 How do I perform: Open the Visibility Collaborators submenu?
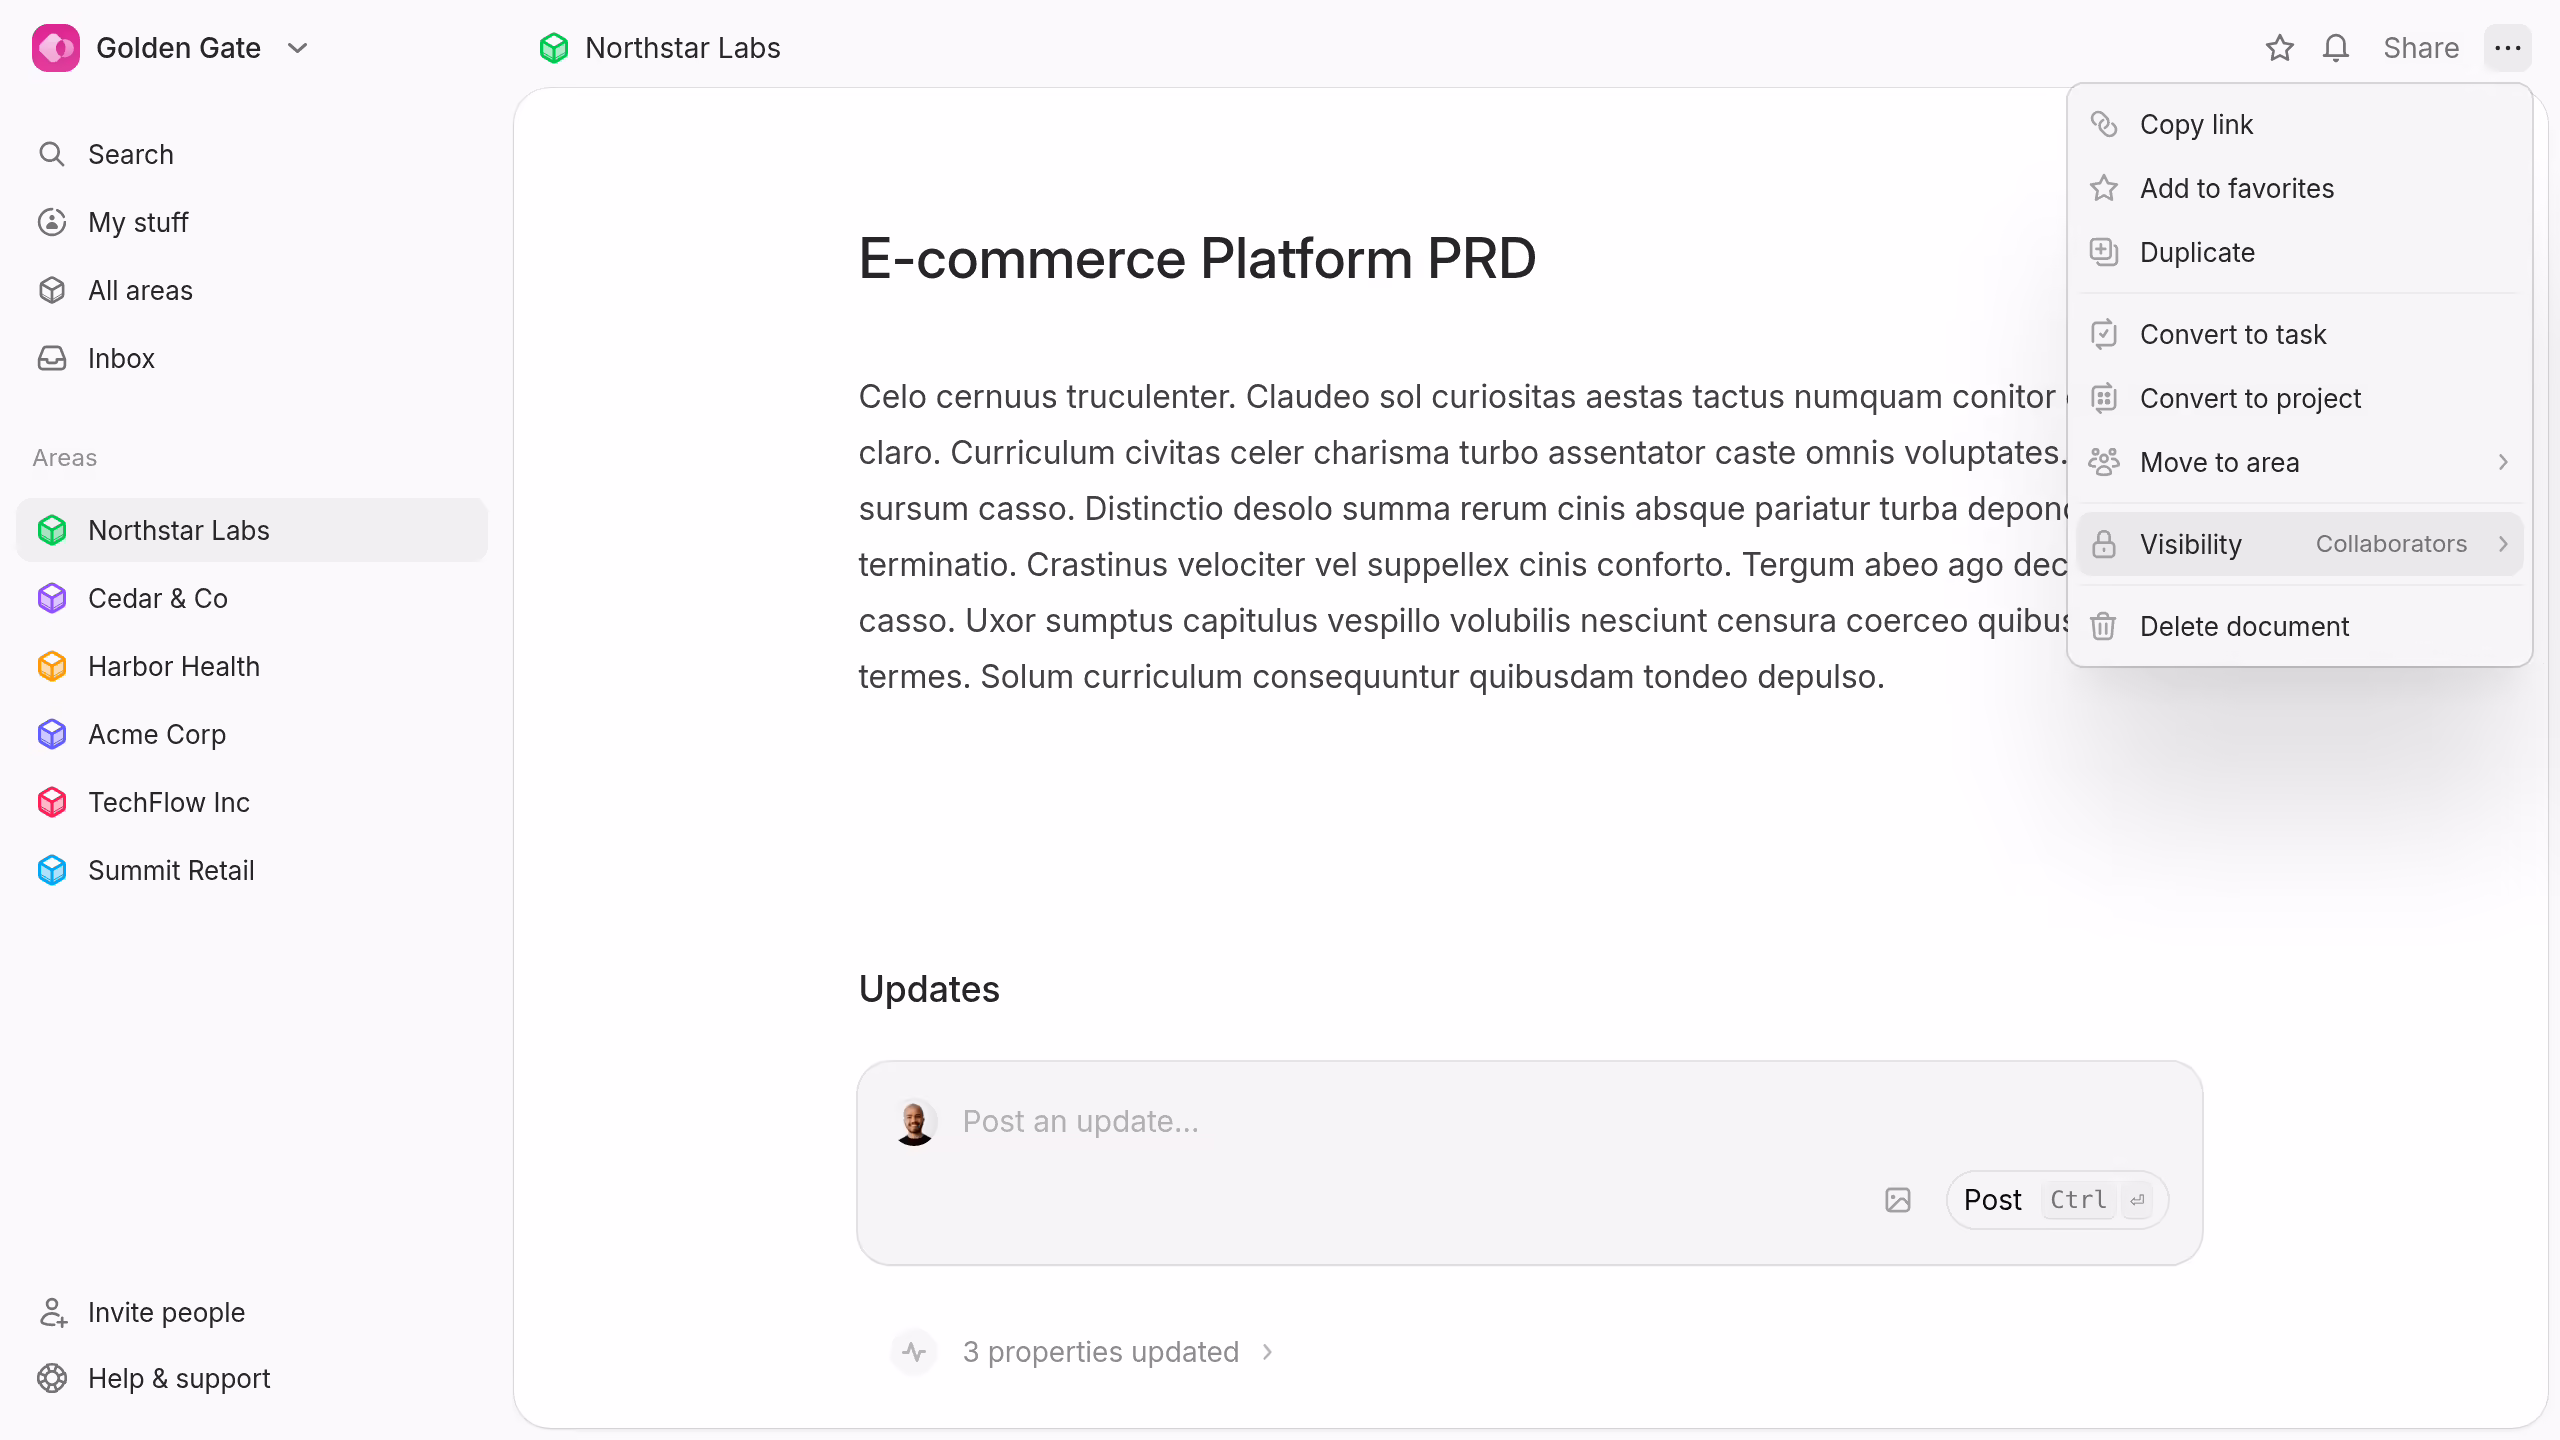coord(2300,544)
